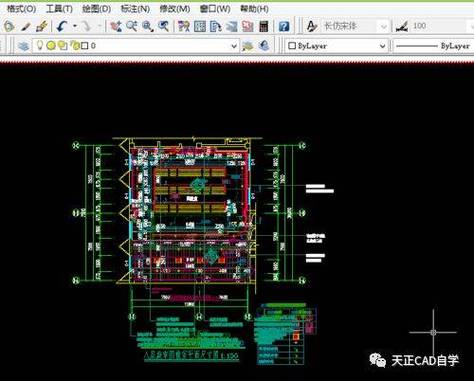Image resolution: width=474 pixels, height=381 pixels.
Task: Open the QuickCalc calculator
Action: [264, 26]
